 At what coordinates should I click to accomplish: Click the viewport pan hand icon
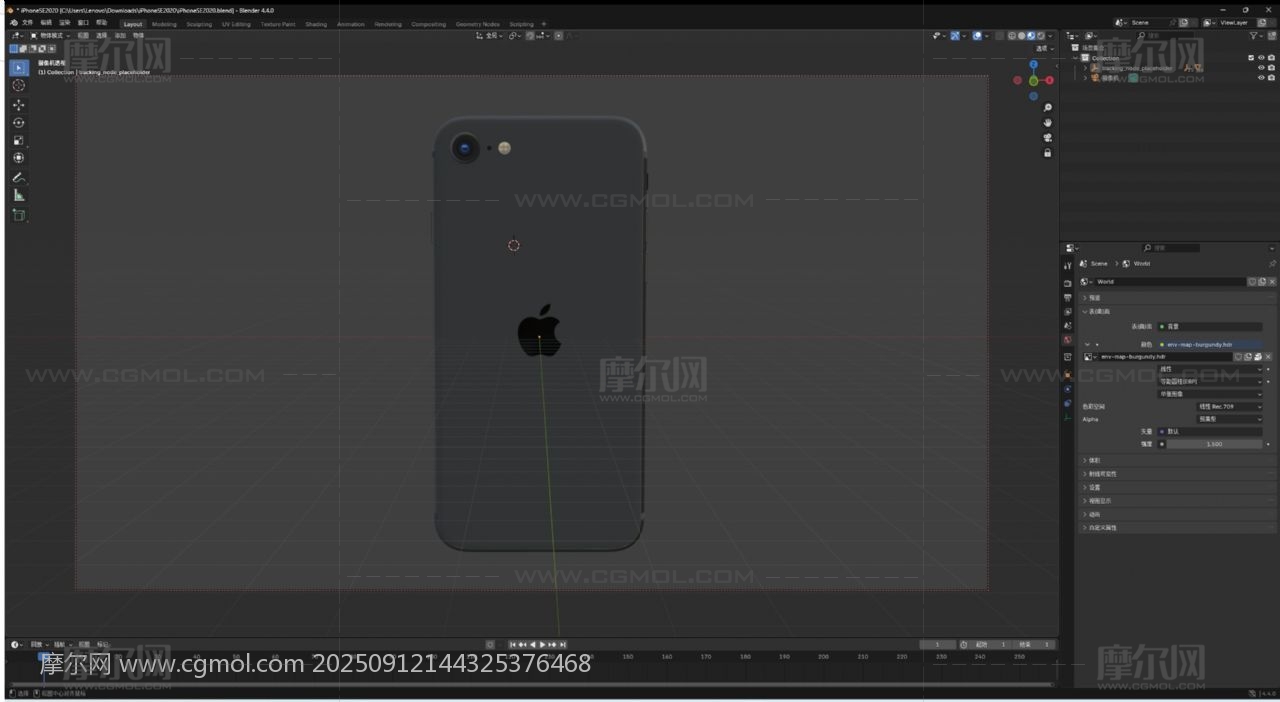(x=1047, y=123)
